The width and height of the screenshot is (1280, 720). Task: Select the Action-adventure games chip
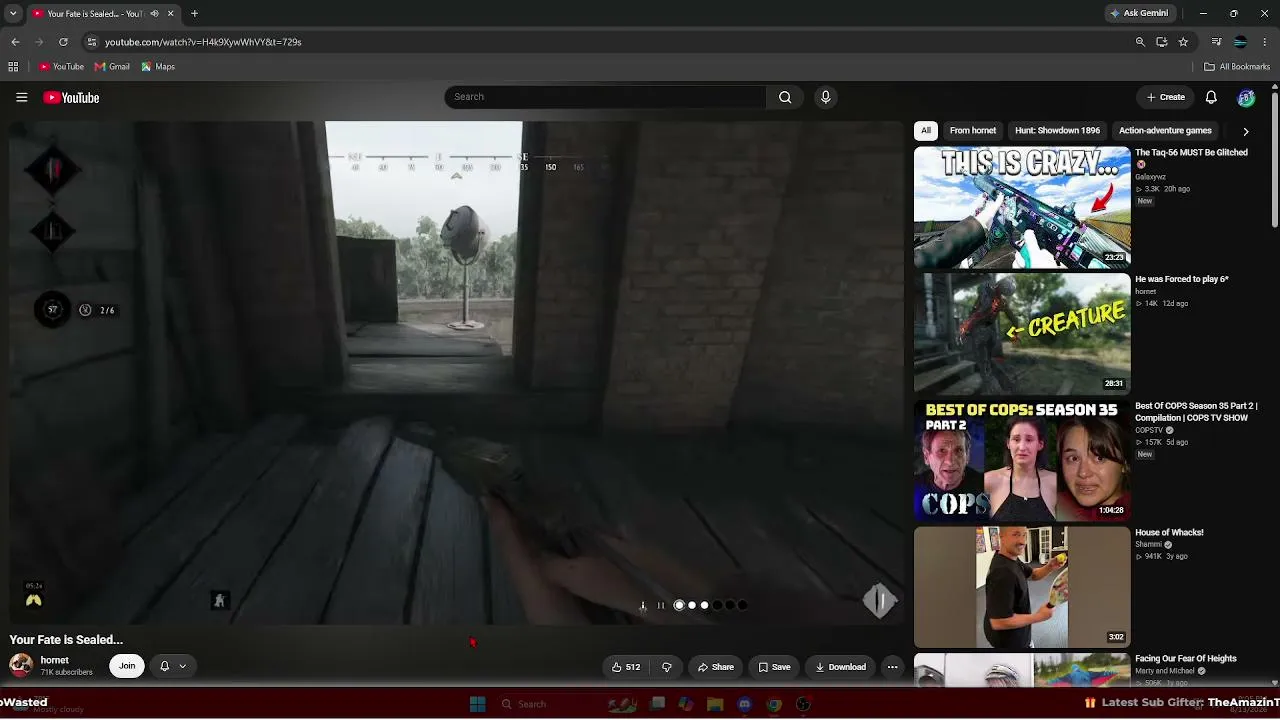click(x=1165, y=131)
